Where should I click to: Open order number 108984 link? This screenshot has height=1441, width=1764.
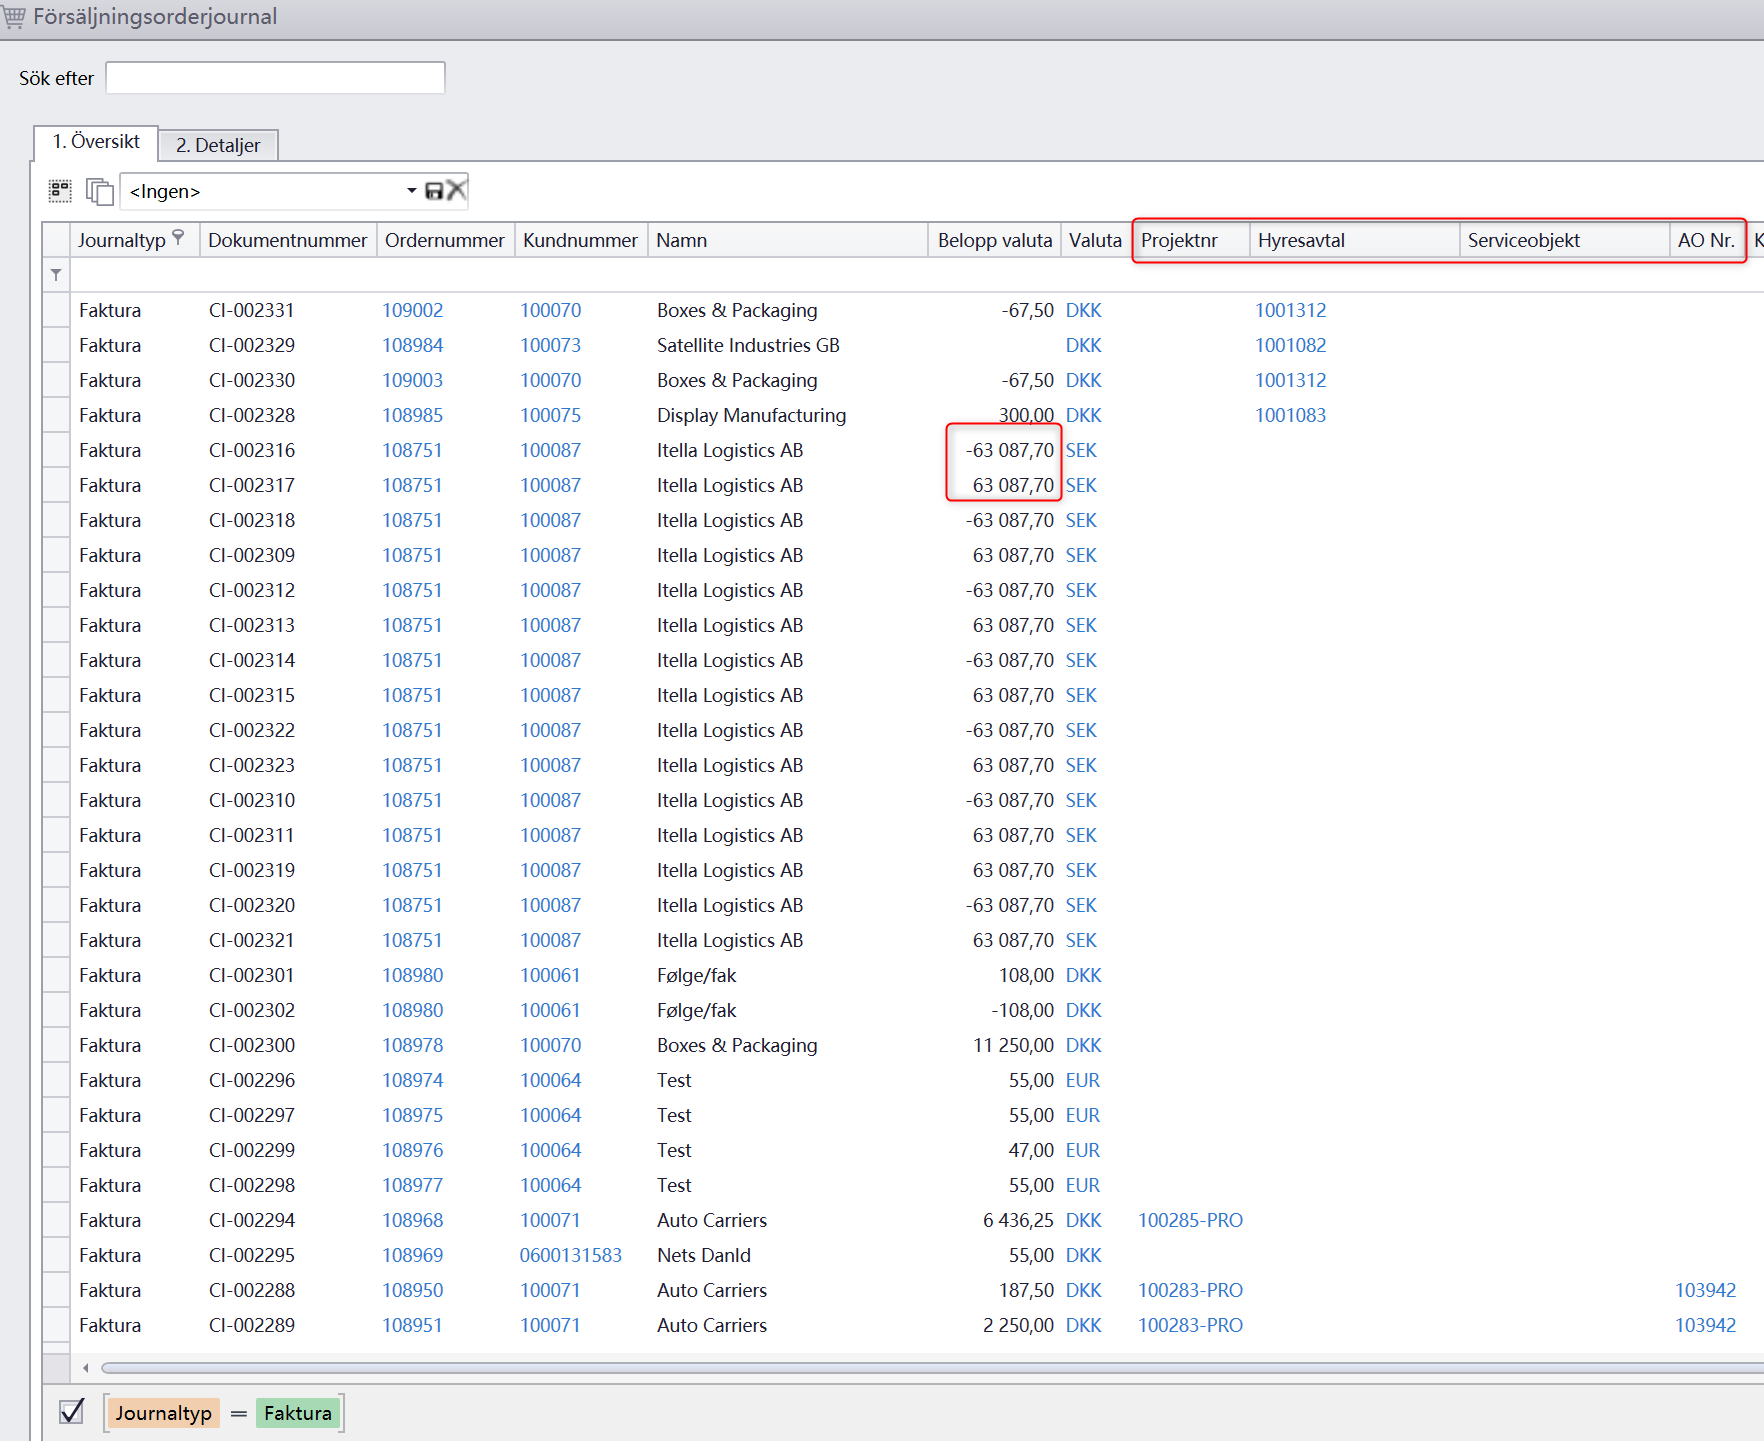click(x=413, y=345)
